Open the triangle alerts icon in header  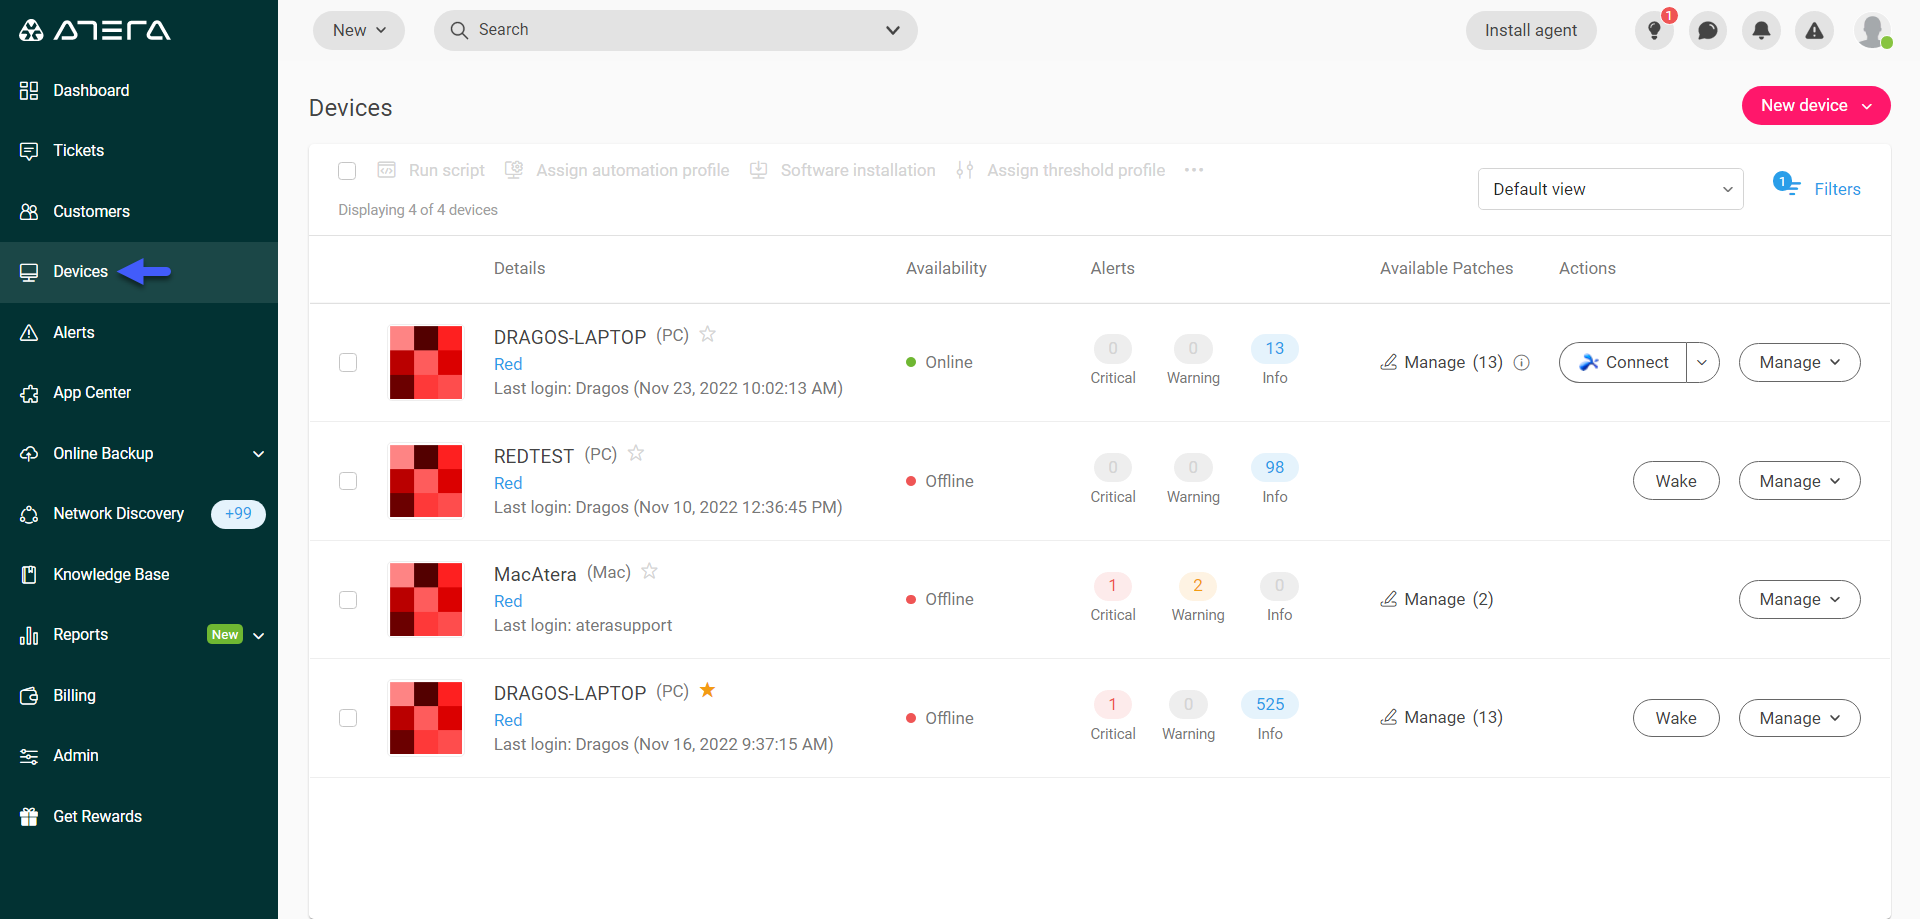tap(1814, 31)
